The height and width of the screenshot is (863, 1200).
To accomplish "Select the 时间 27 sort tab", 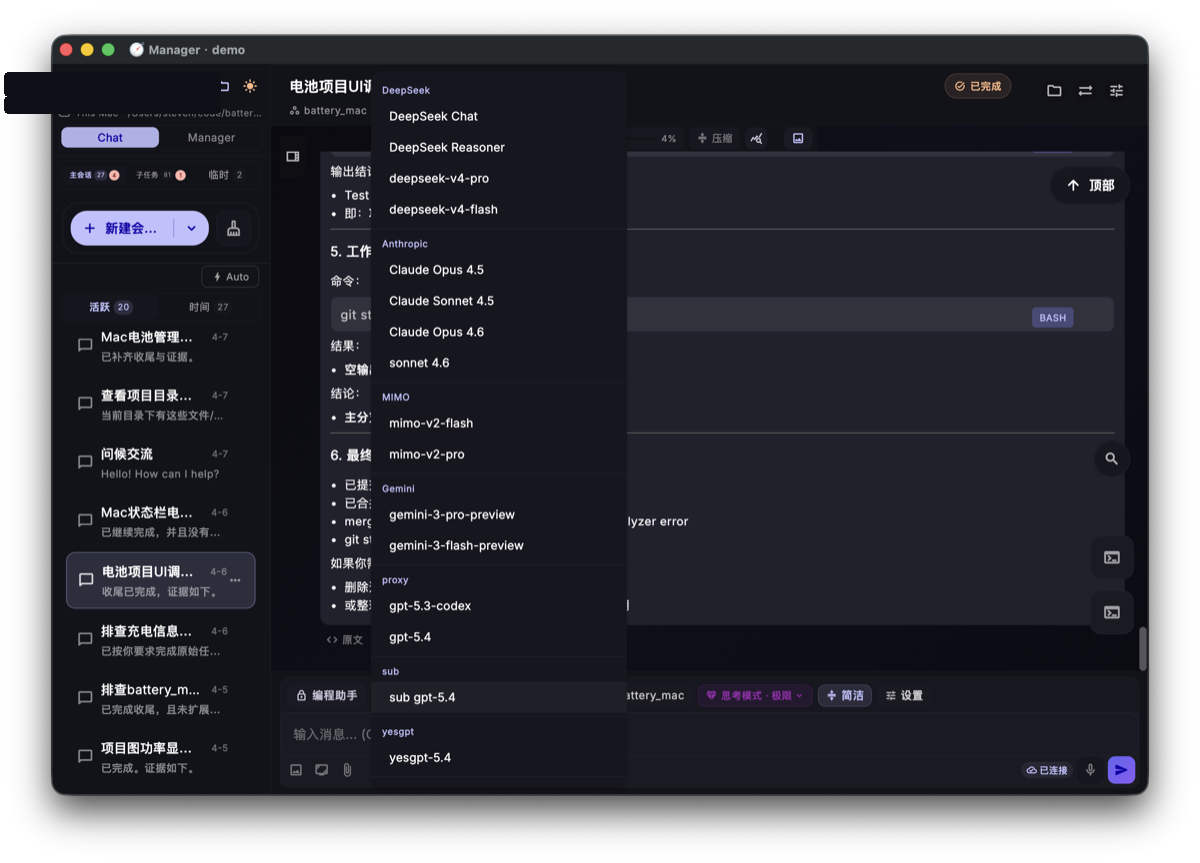I will pos(209,307).
